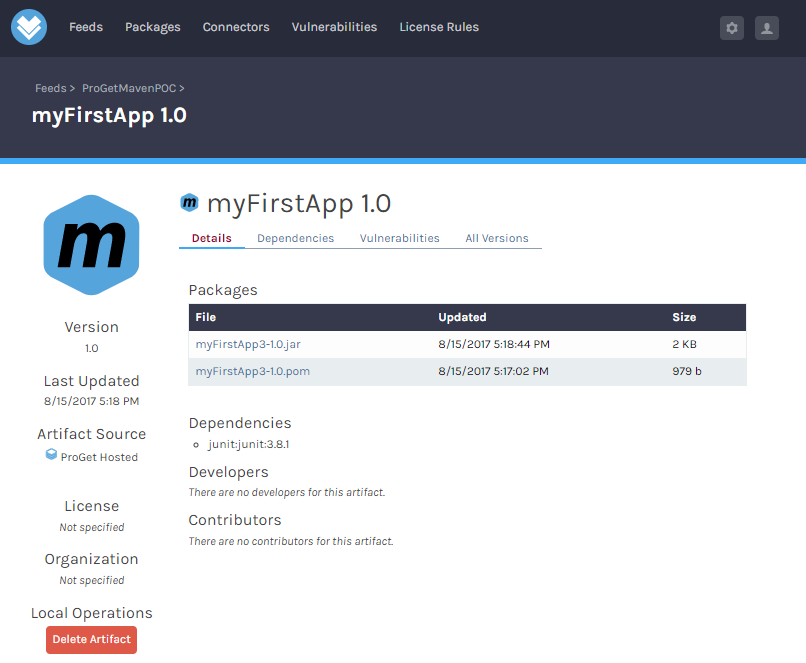Go to ProGetMavenPOC breadcrumb
Screen dimensions: 806x663
pos(129,88)
